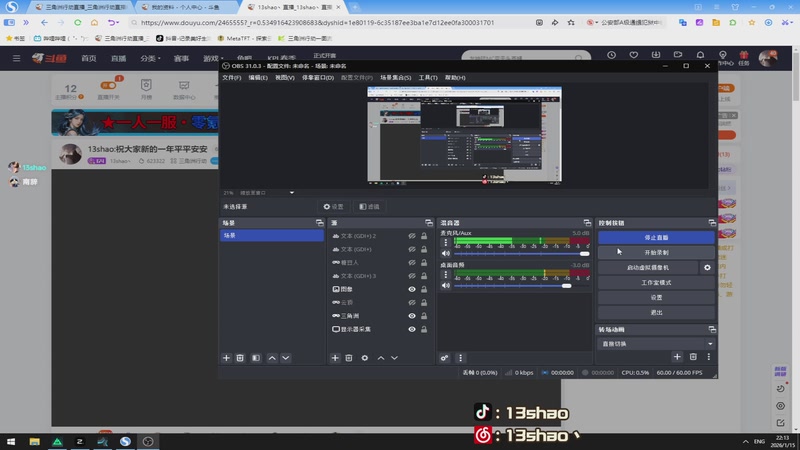
Task: Open advanced audio properties in mixer footer
Action: point(444,358)
